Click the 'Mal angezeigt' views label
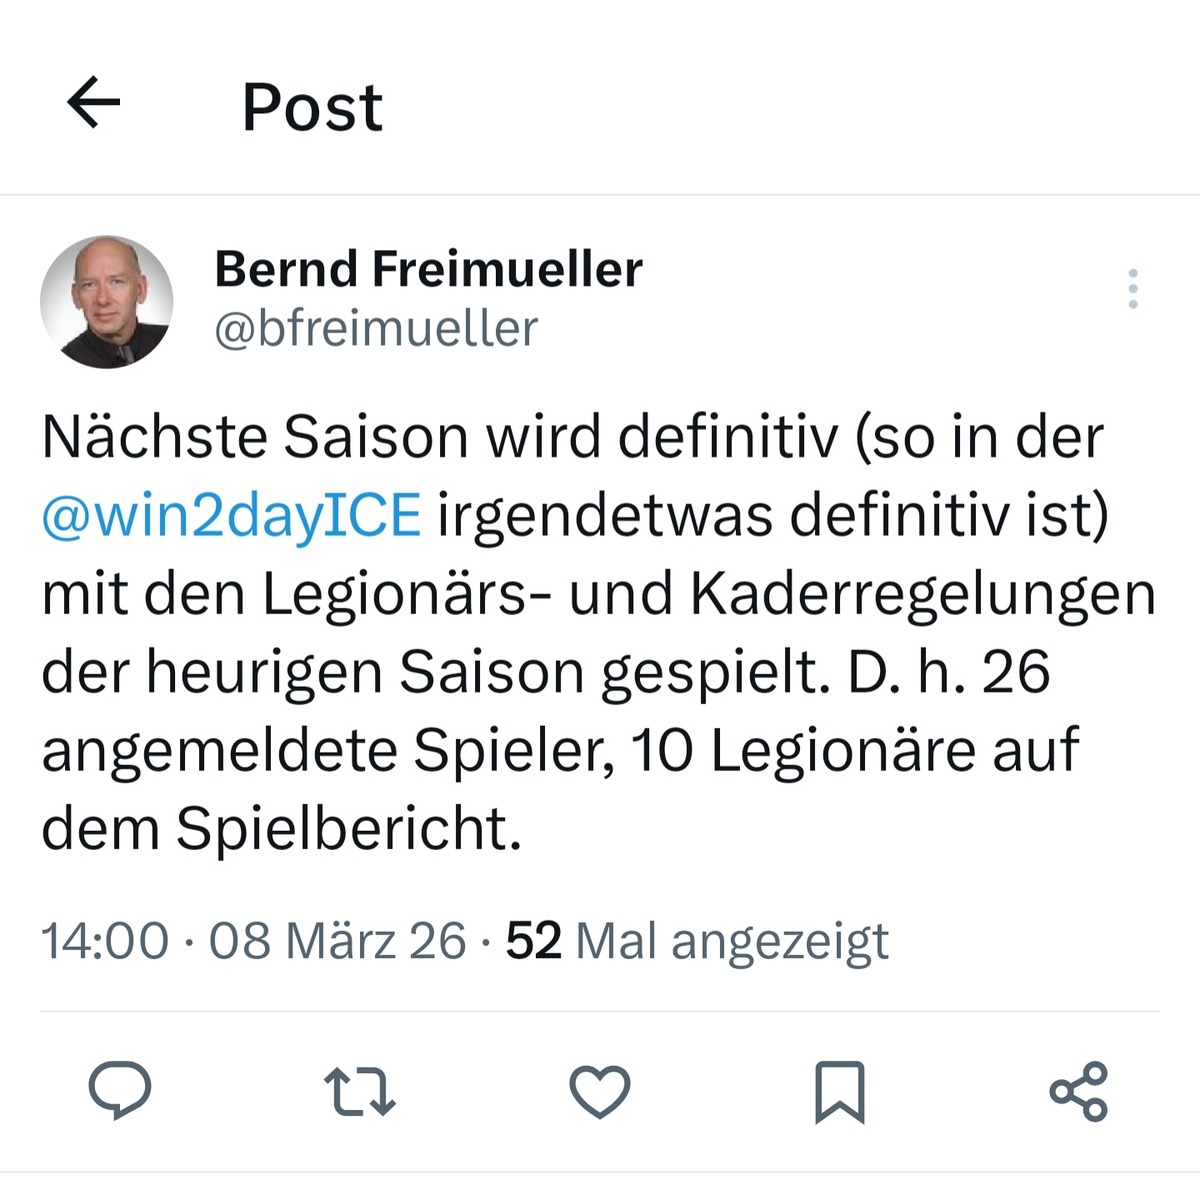Viewport: 1200px width, 1200px height. point(732,941)
